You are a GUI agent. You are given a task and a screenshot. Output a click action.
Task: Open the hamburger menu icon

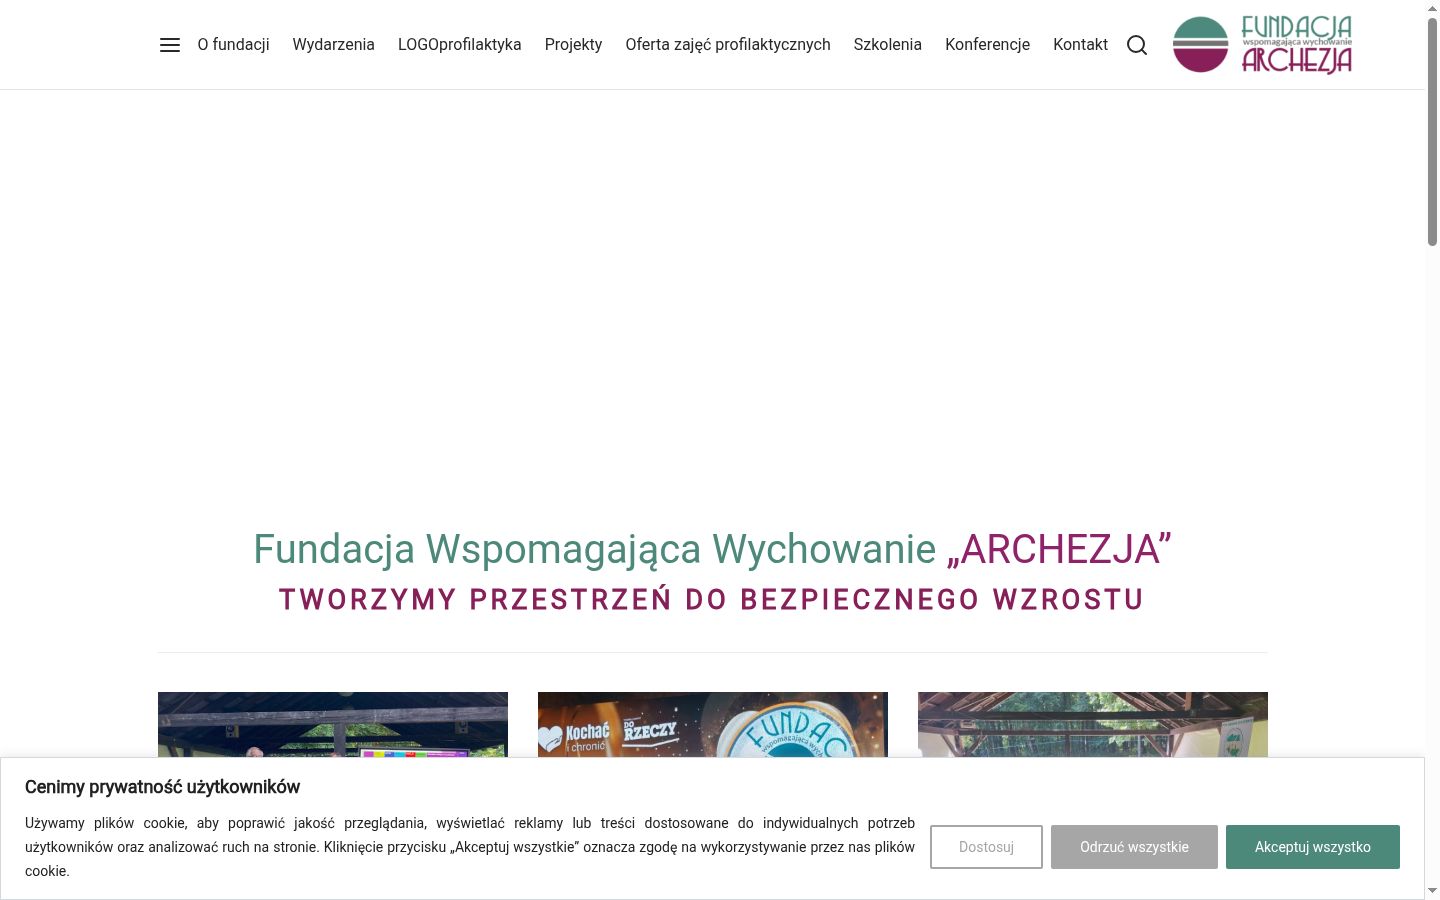point(170,45)
